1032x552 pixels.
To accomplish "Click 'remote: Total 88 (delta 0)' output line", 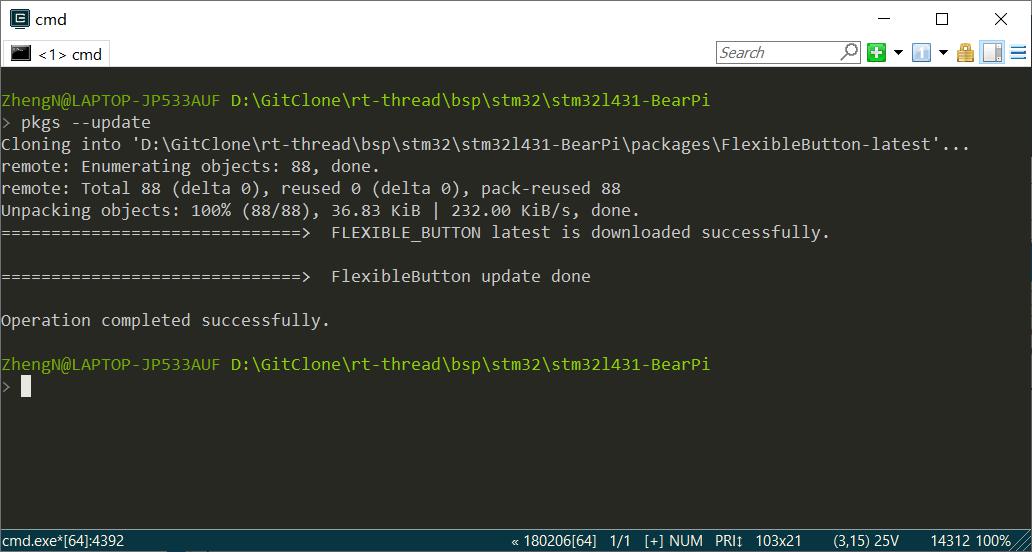I will point(311,188).
